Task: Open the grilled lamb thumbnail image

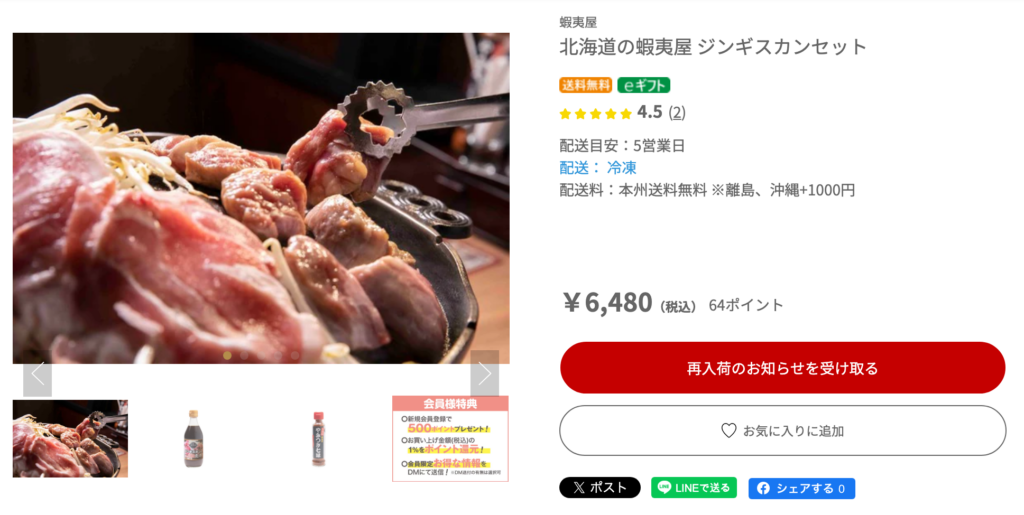Action: tap(71, 439)
